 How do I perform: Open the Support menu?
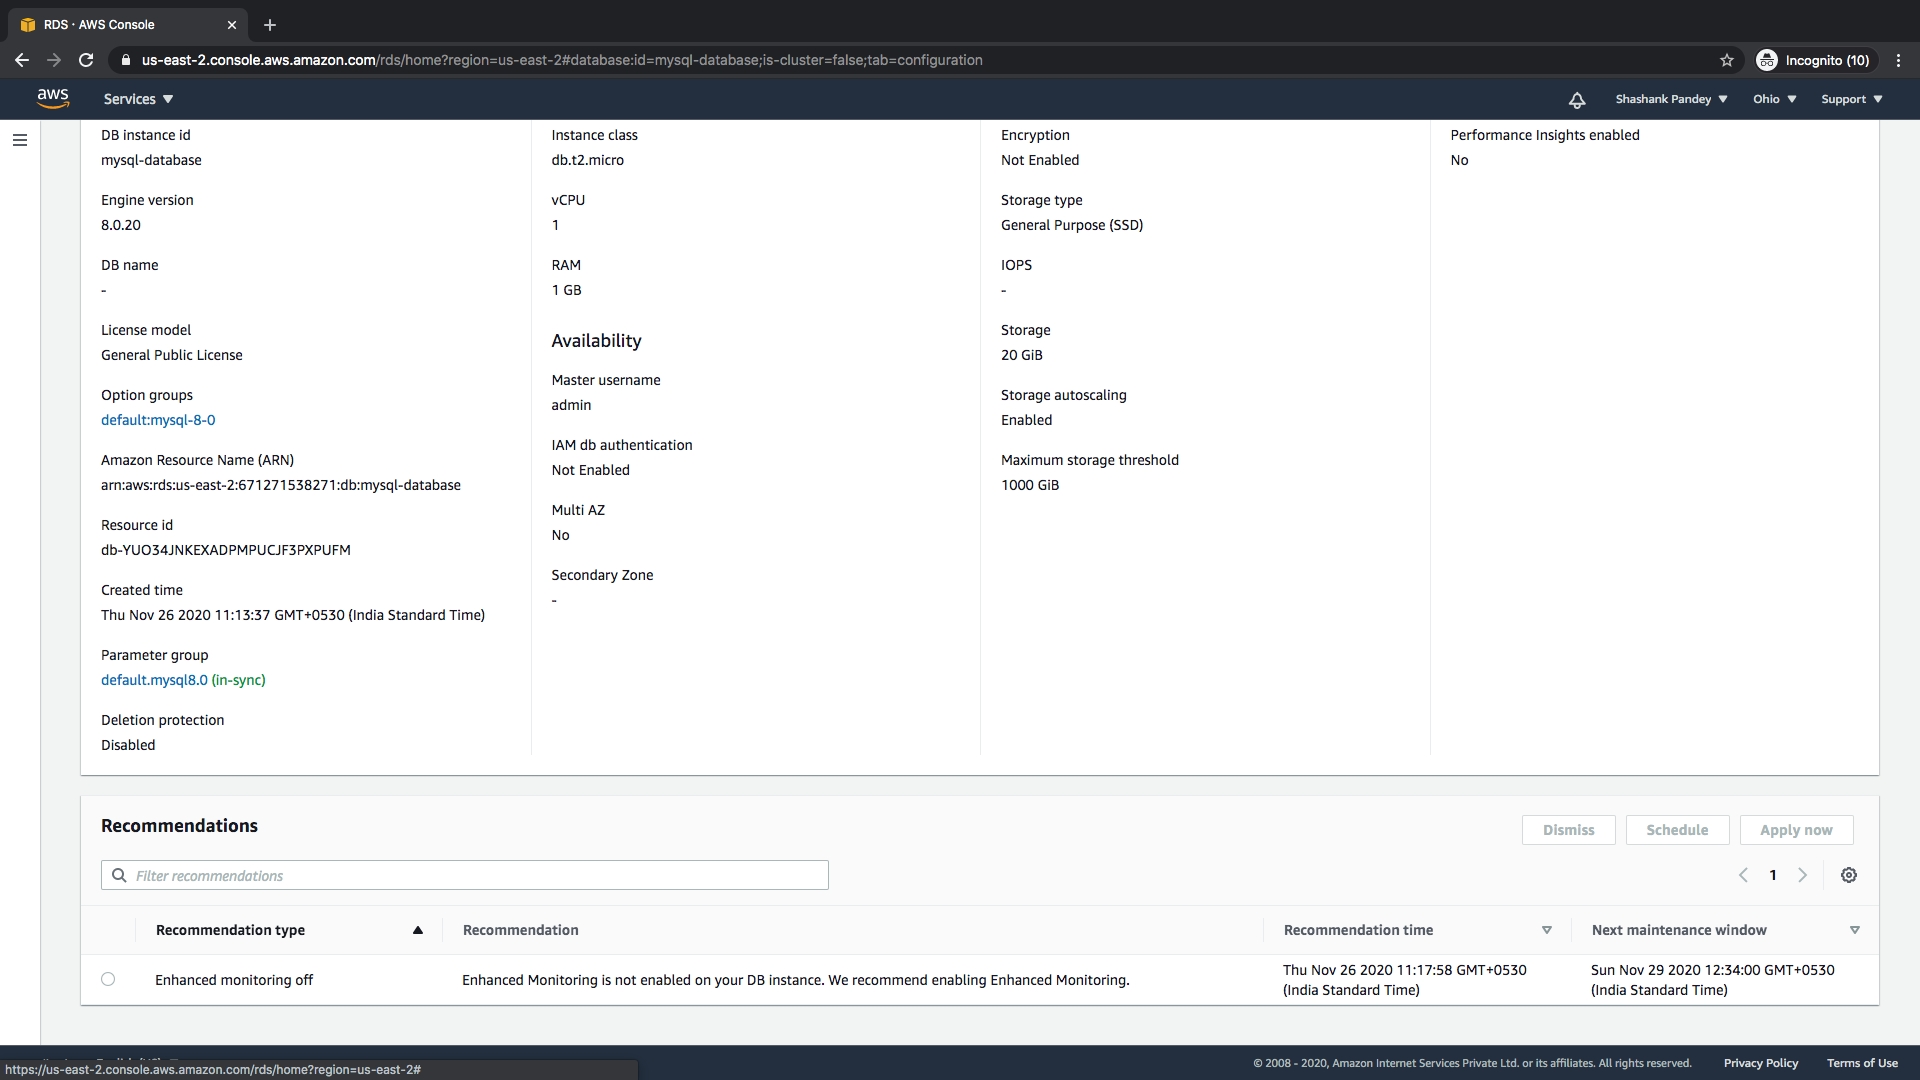click(1851, 99)
